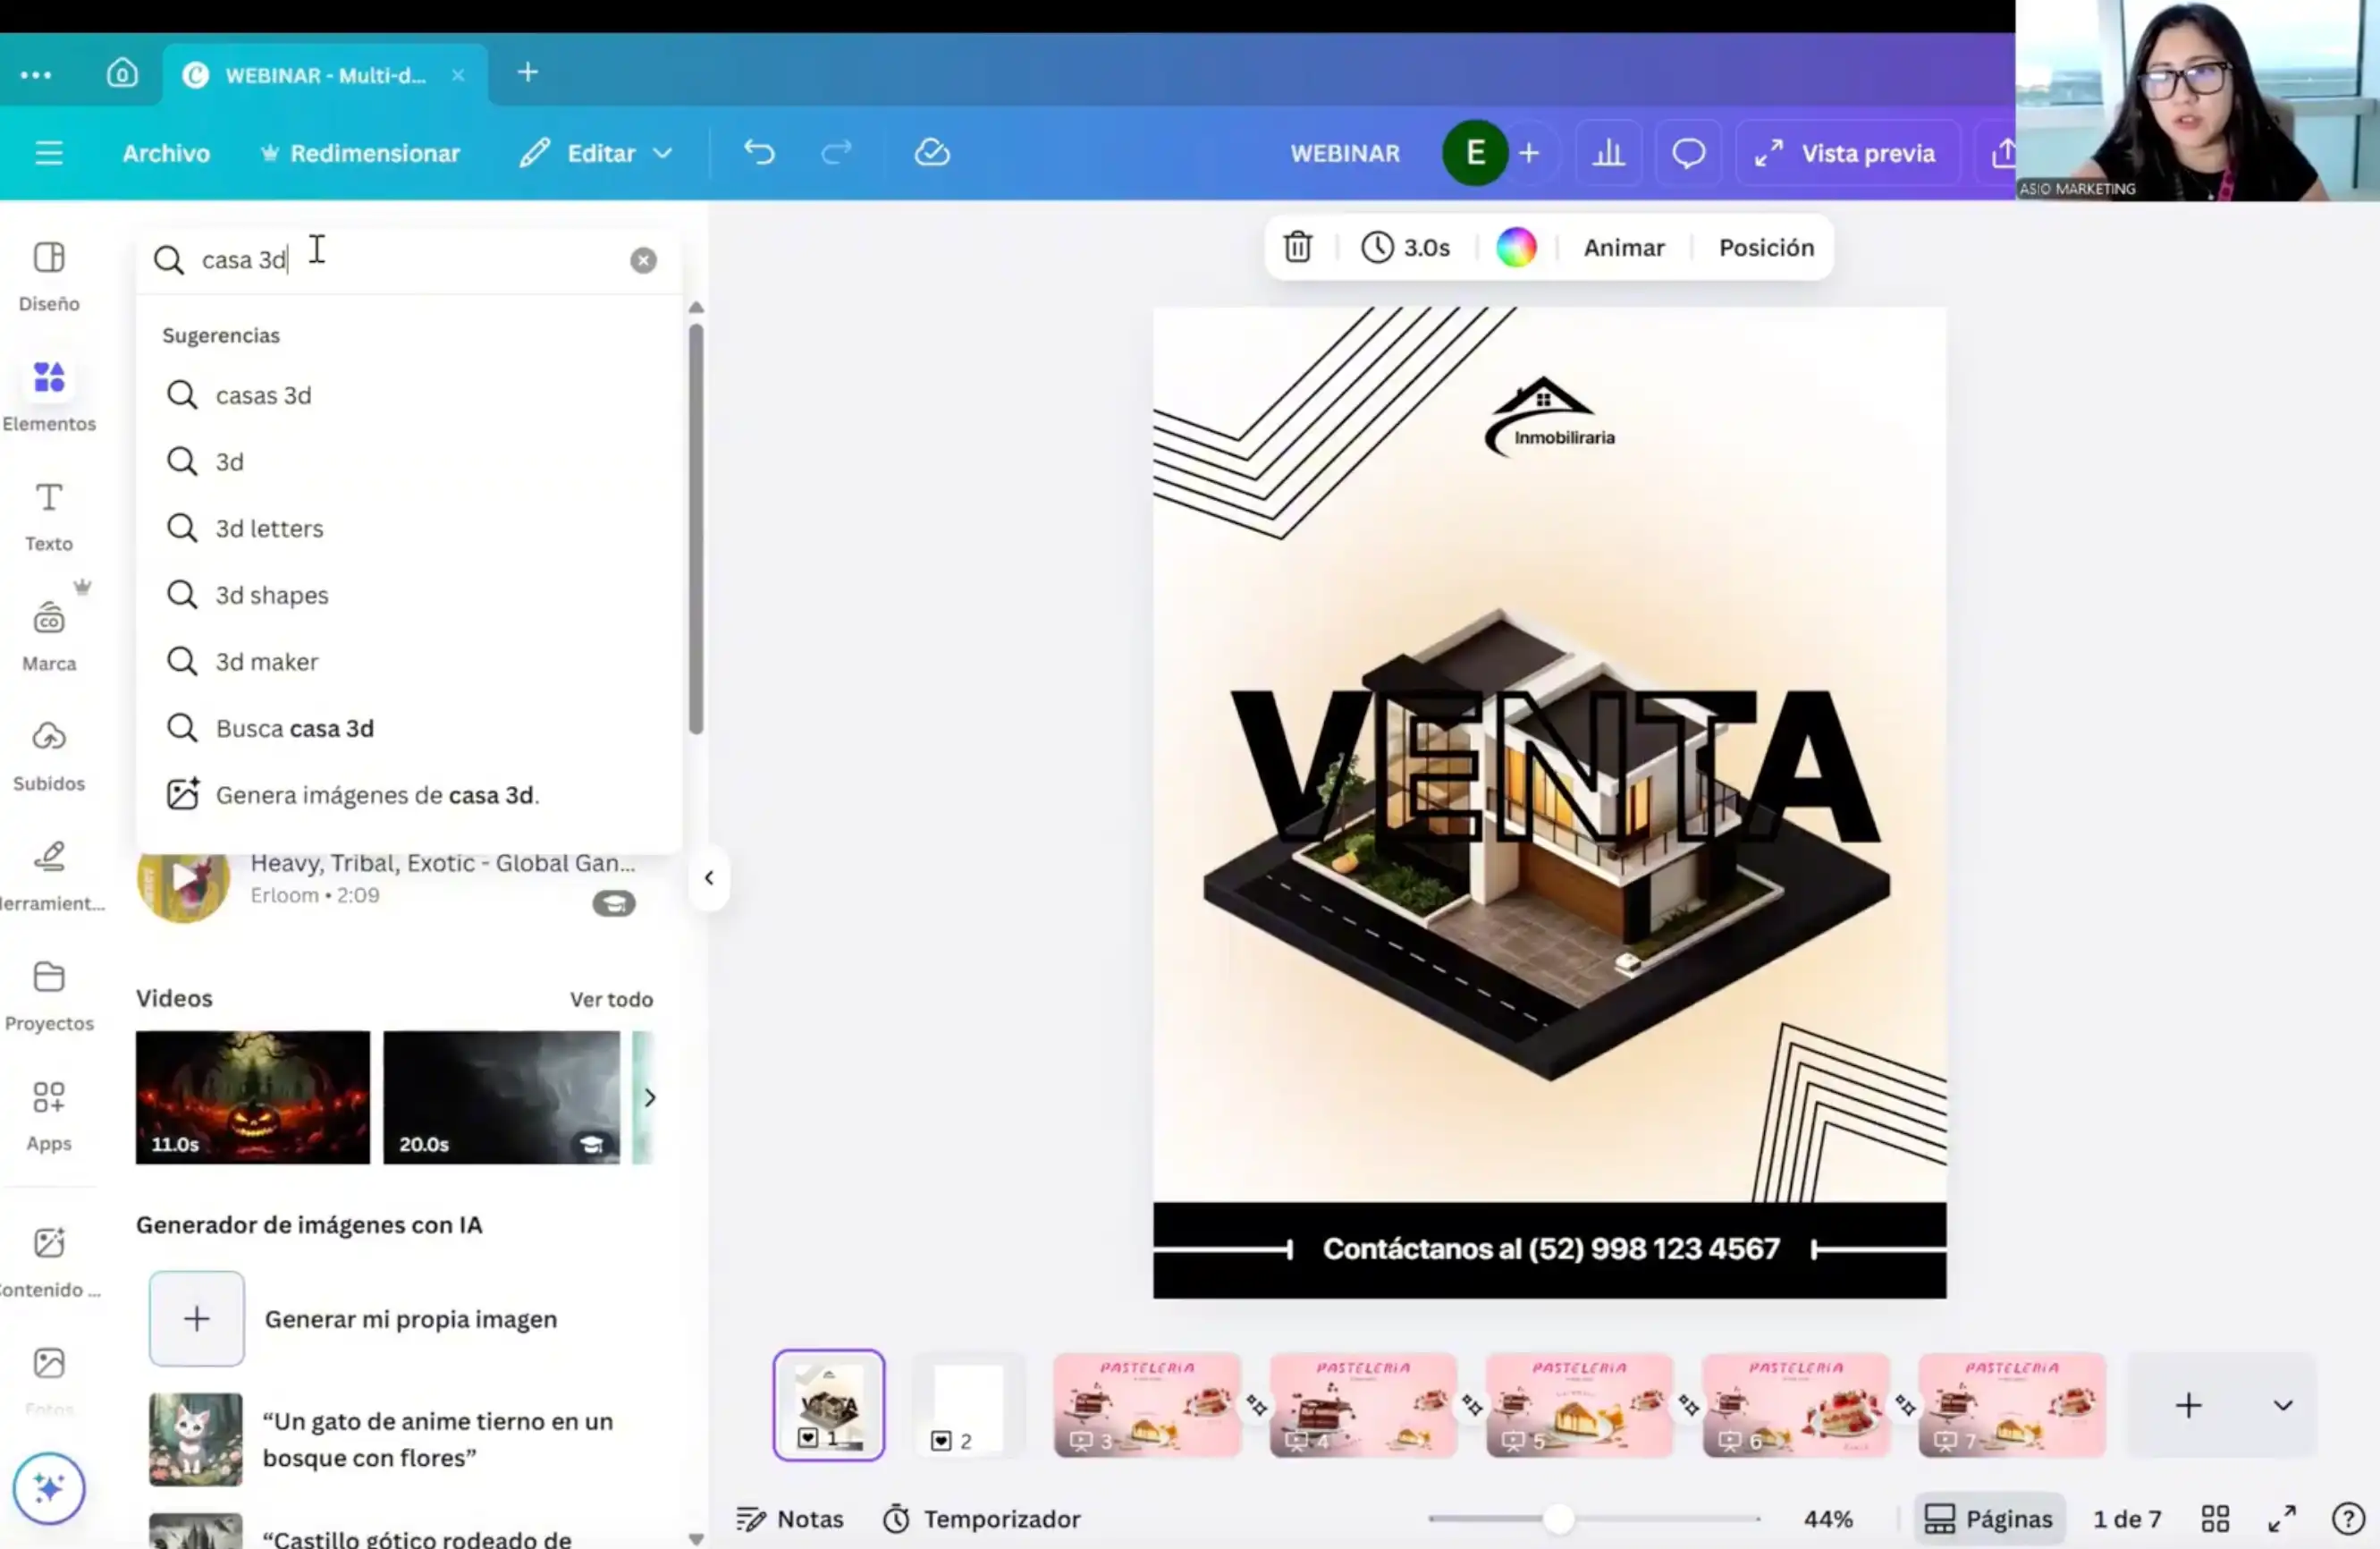Expand the add page chevron
Viewport: 2380px width, 1549px height.
(x=2283, y=1404)
